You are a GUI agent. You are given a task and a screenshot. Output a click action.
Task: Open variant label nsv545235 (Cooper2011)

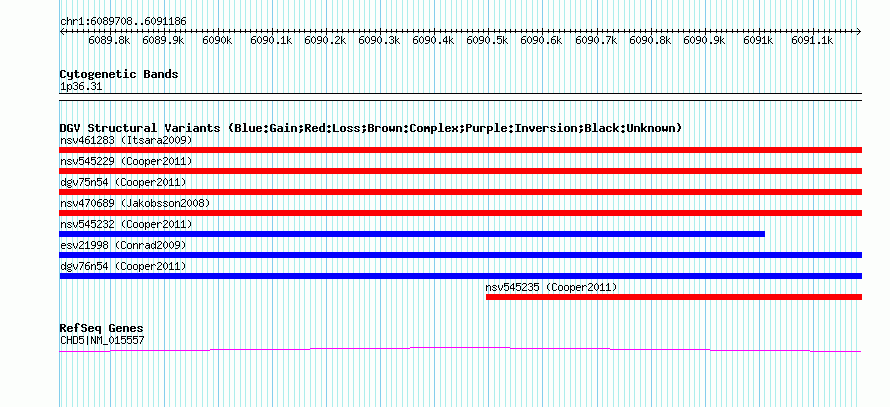[x=551, y=287]
